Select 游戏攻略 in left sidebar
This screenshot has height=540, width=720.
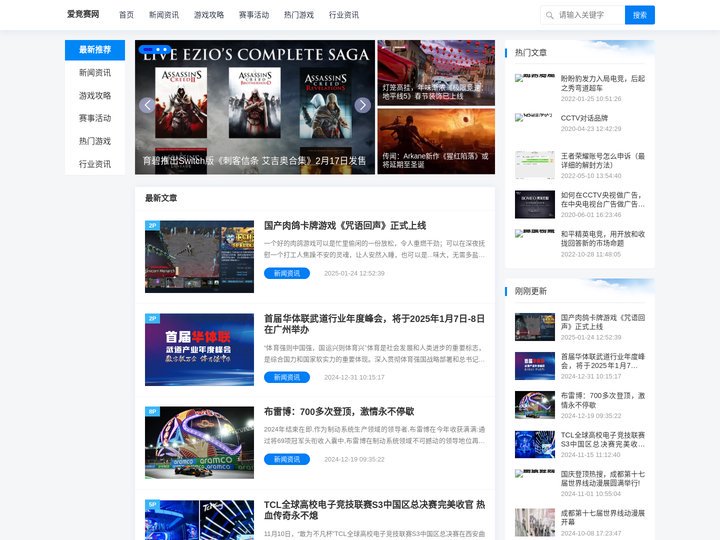coord(95,96)
